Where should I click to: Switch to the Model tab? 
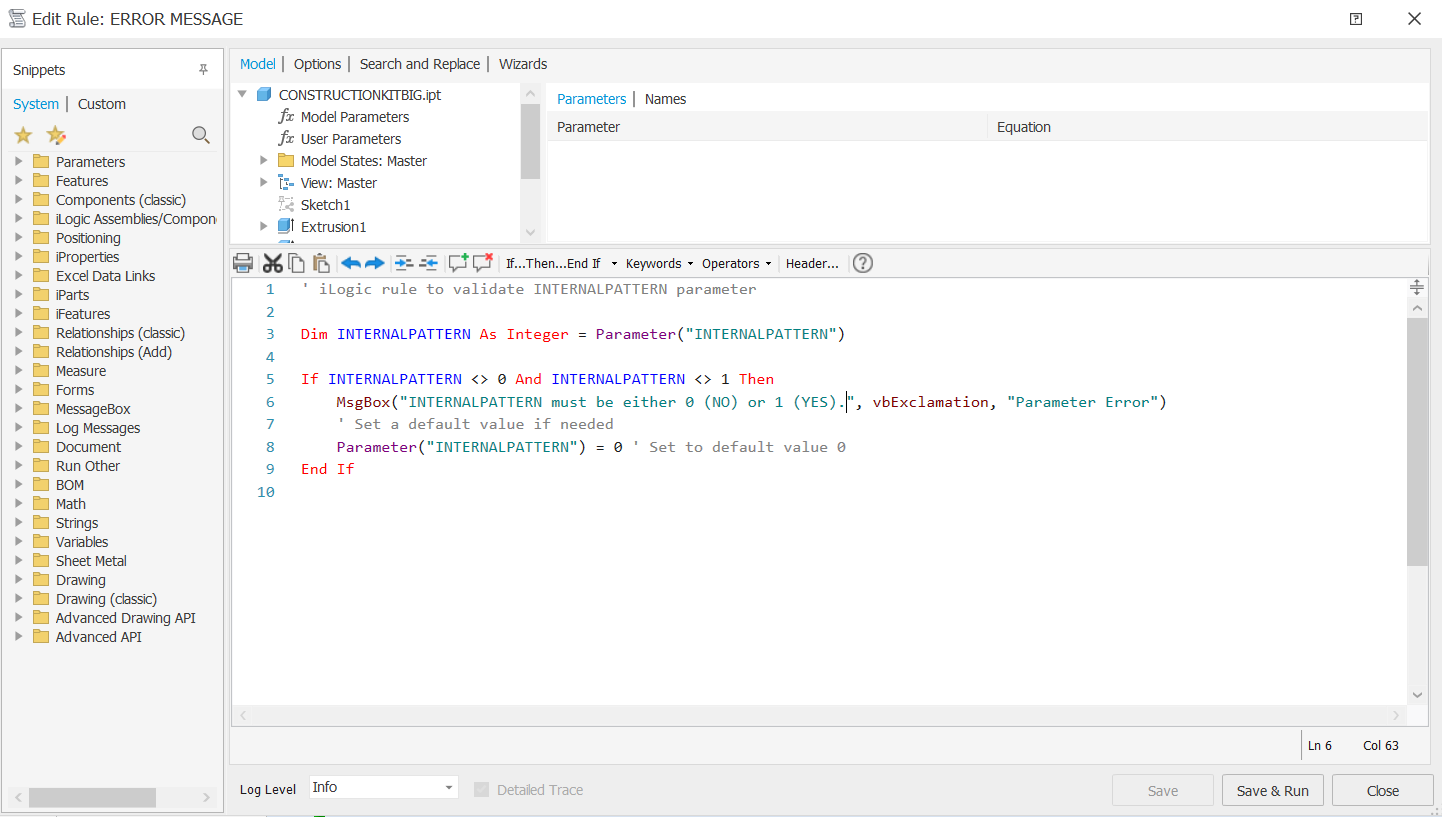point(257,64)
